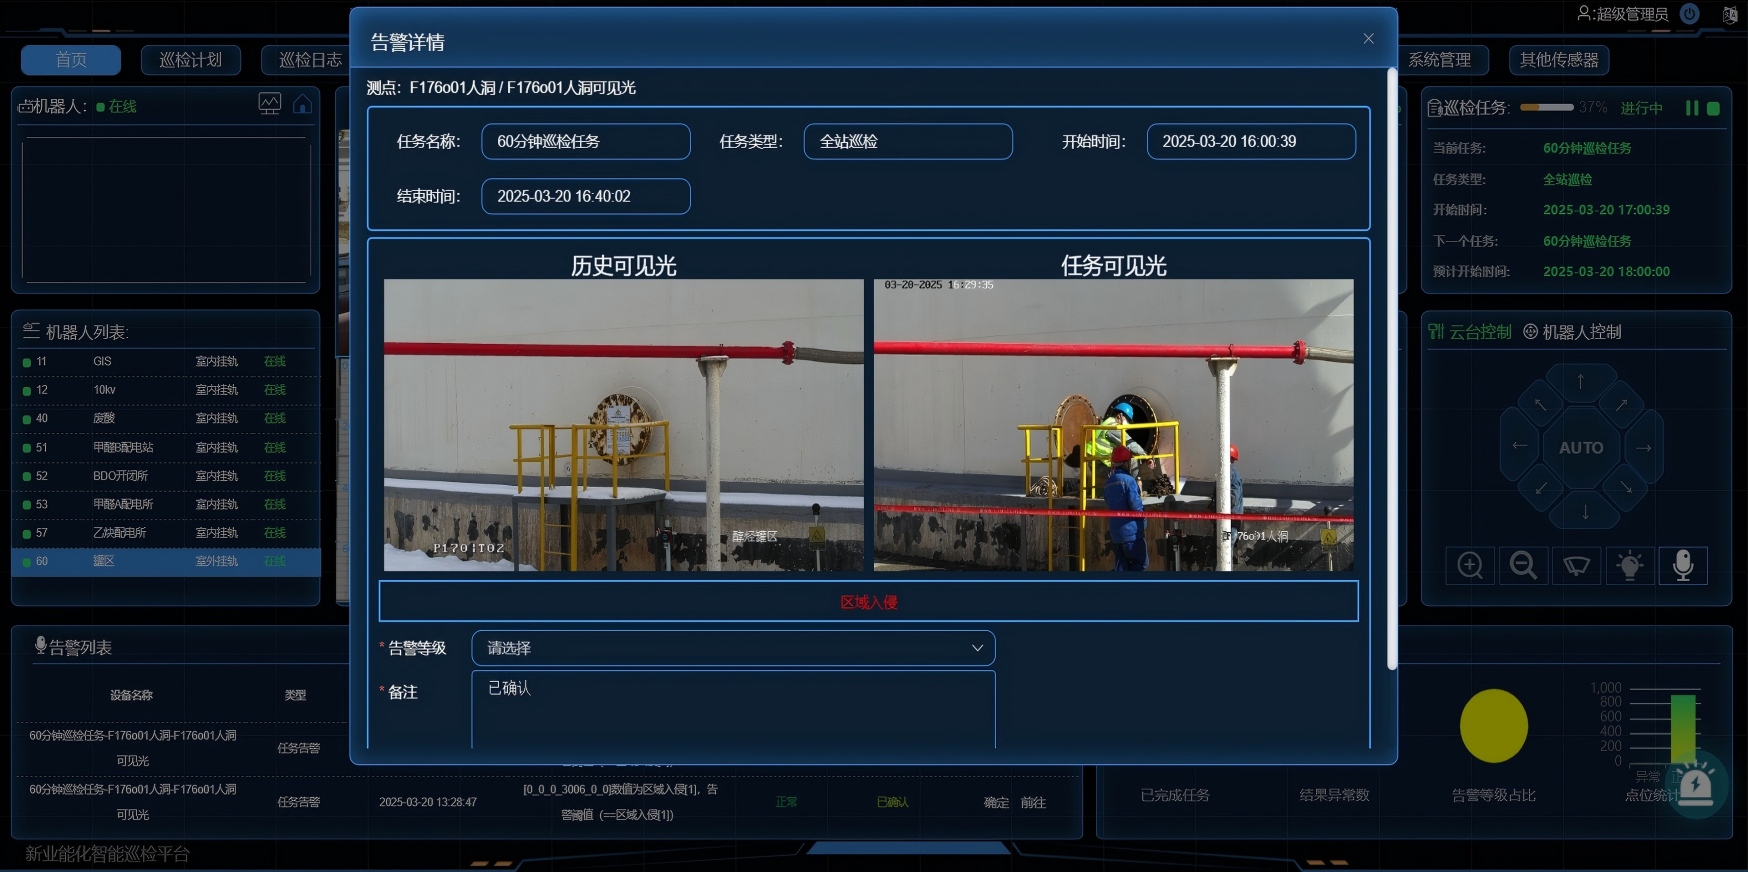Click the PTZ zoom-out magnifier icon
The image size is (1748, 872).
(1523, 565)
